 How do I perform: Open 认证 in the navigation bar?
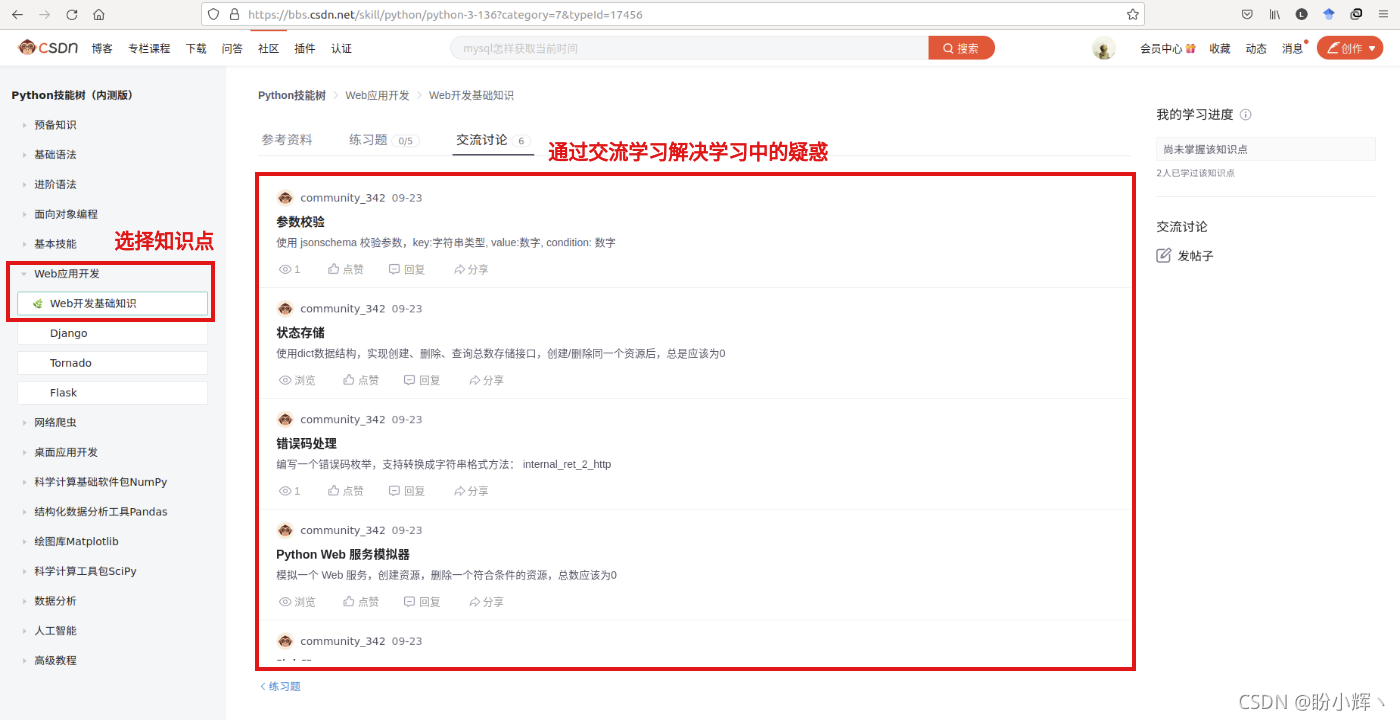341,48
